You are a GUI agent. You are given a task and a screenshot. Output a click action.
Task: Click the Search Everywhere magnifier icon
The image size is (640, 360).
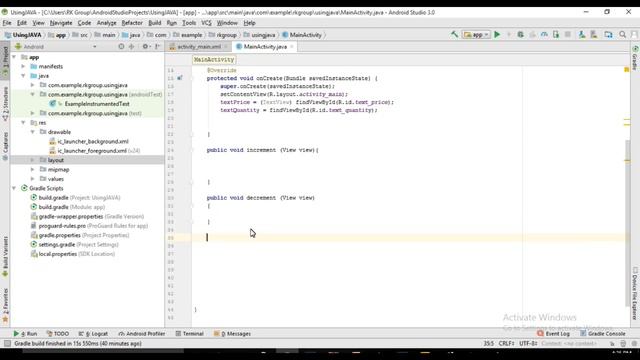tap(622, 35)
